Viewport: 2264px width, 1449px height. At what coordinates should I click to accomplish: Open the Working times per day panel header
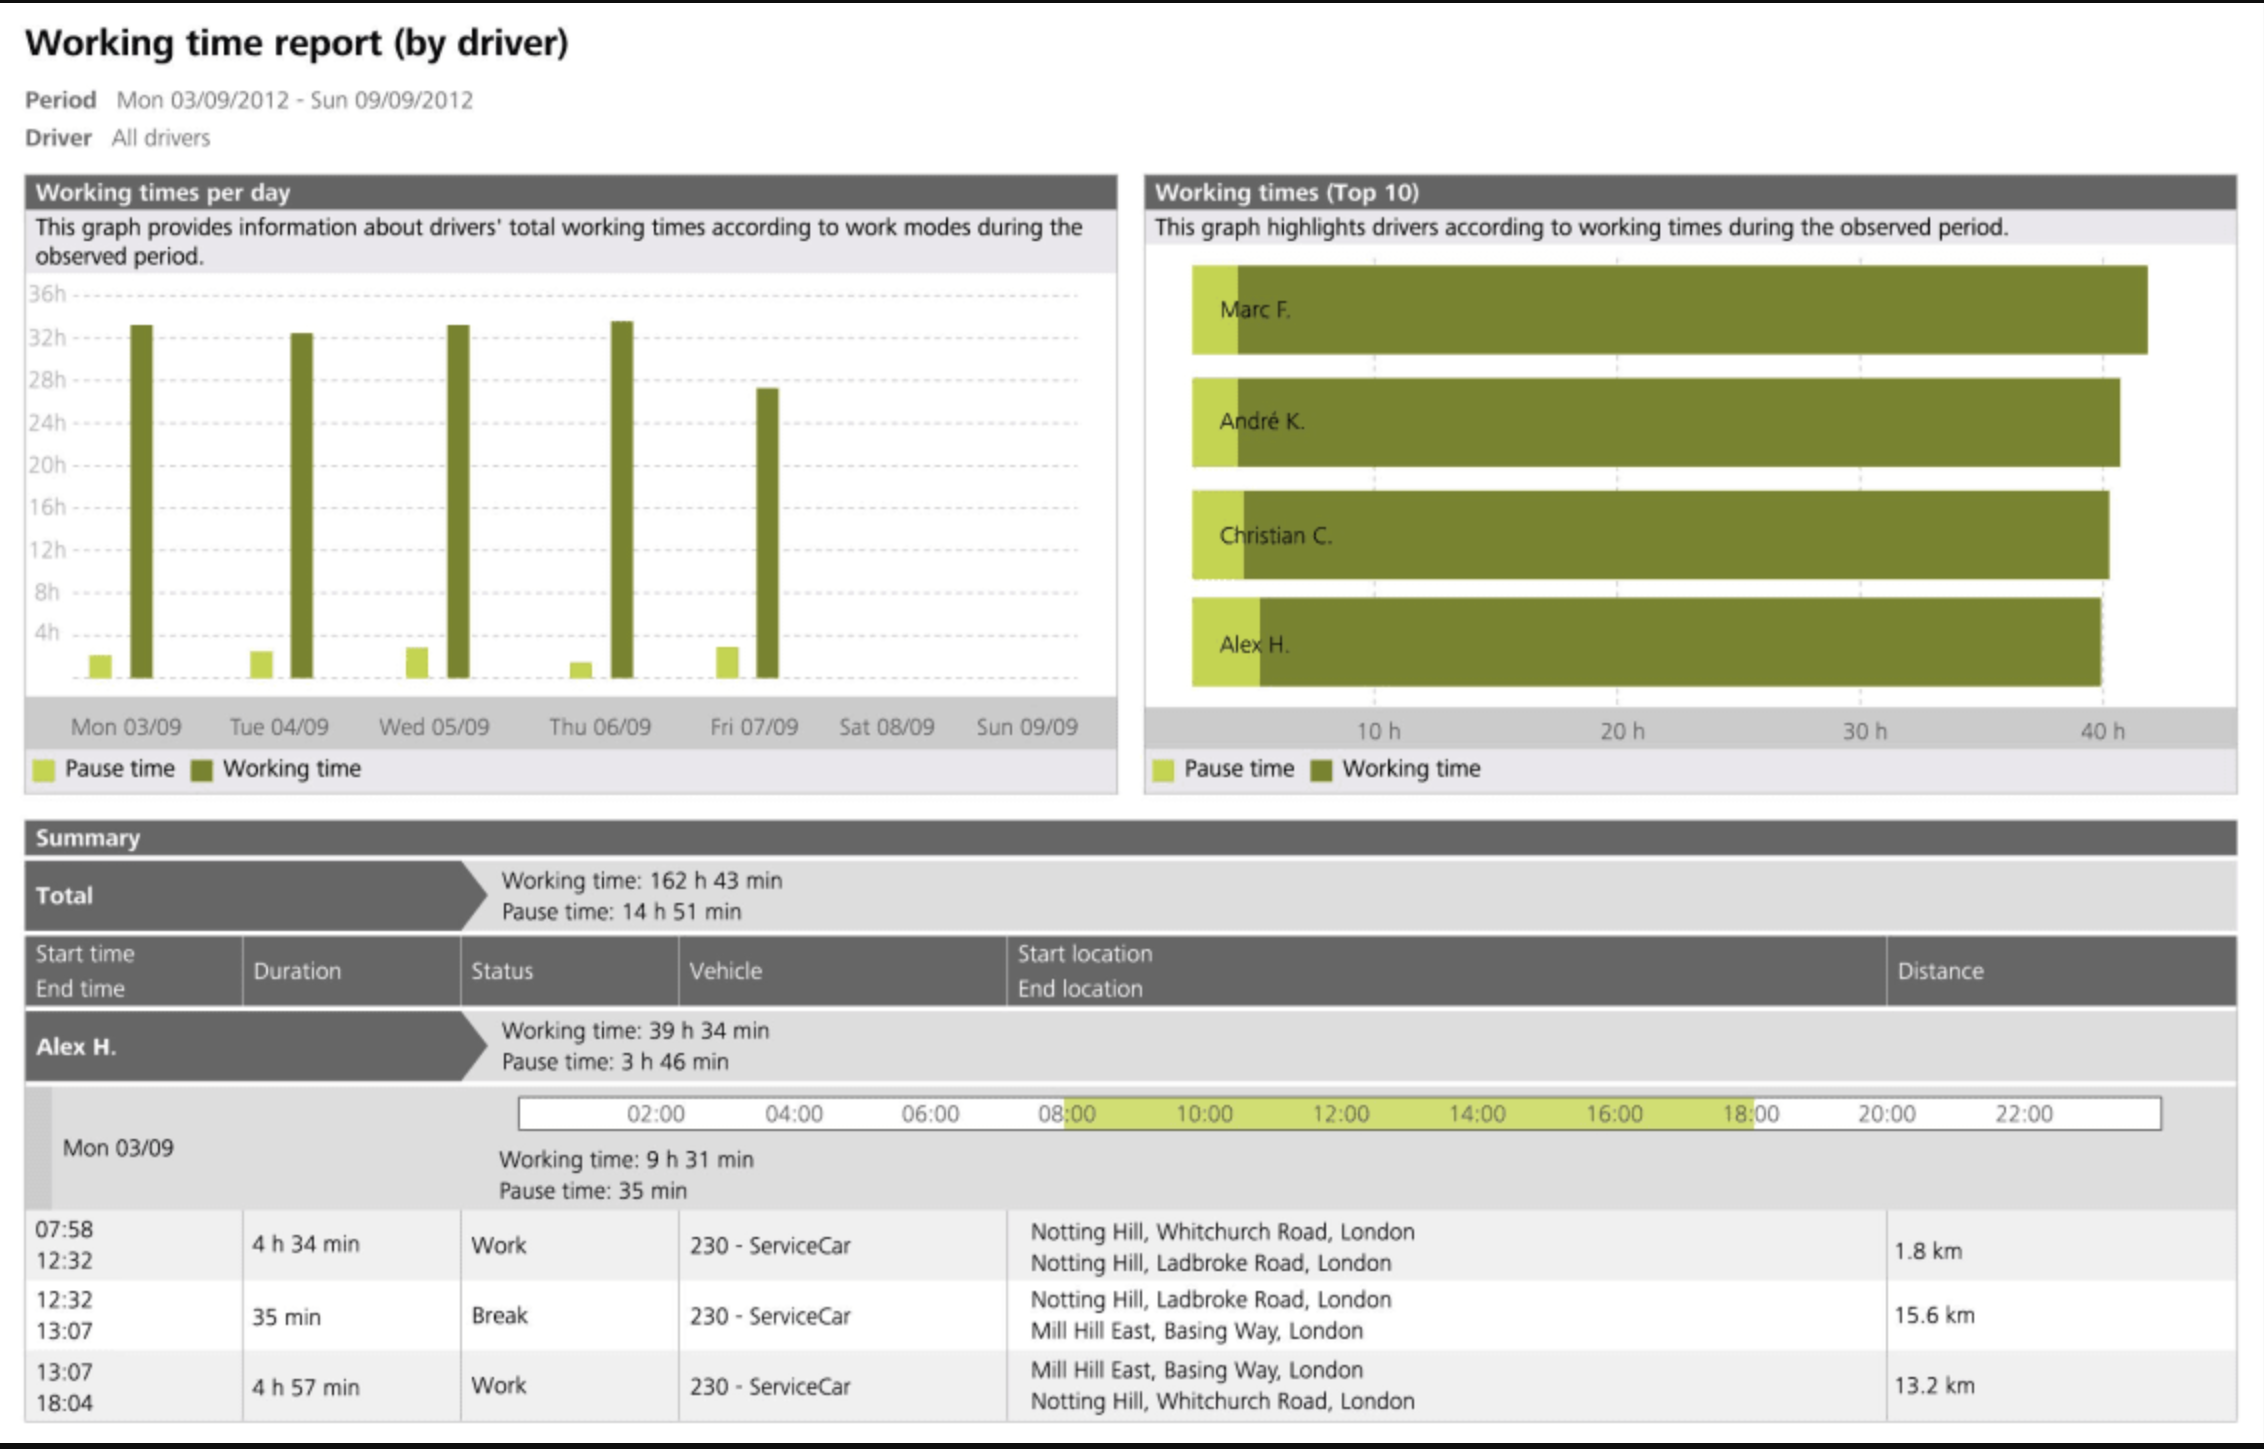160,192
